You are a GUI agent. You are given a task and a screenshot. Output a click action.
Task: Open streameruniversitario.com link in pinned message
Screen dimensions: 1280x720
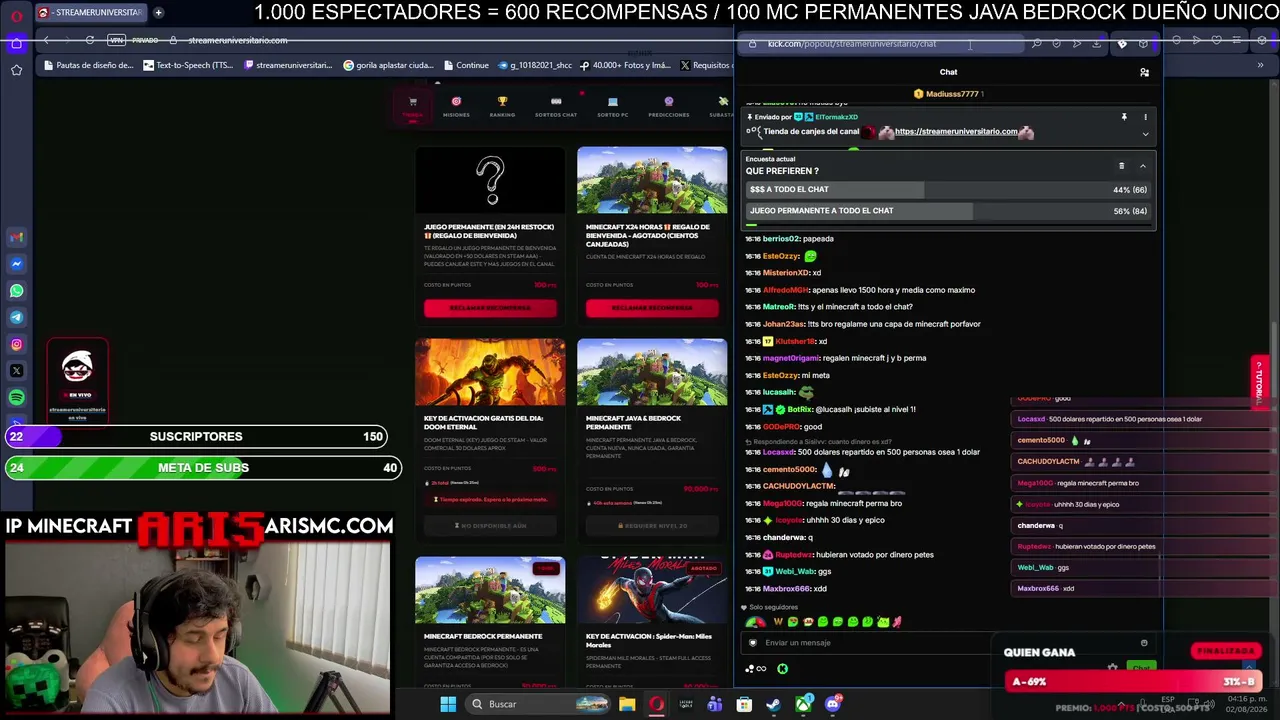point(956,131)
